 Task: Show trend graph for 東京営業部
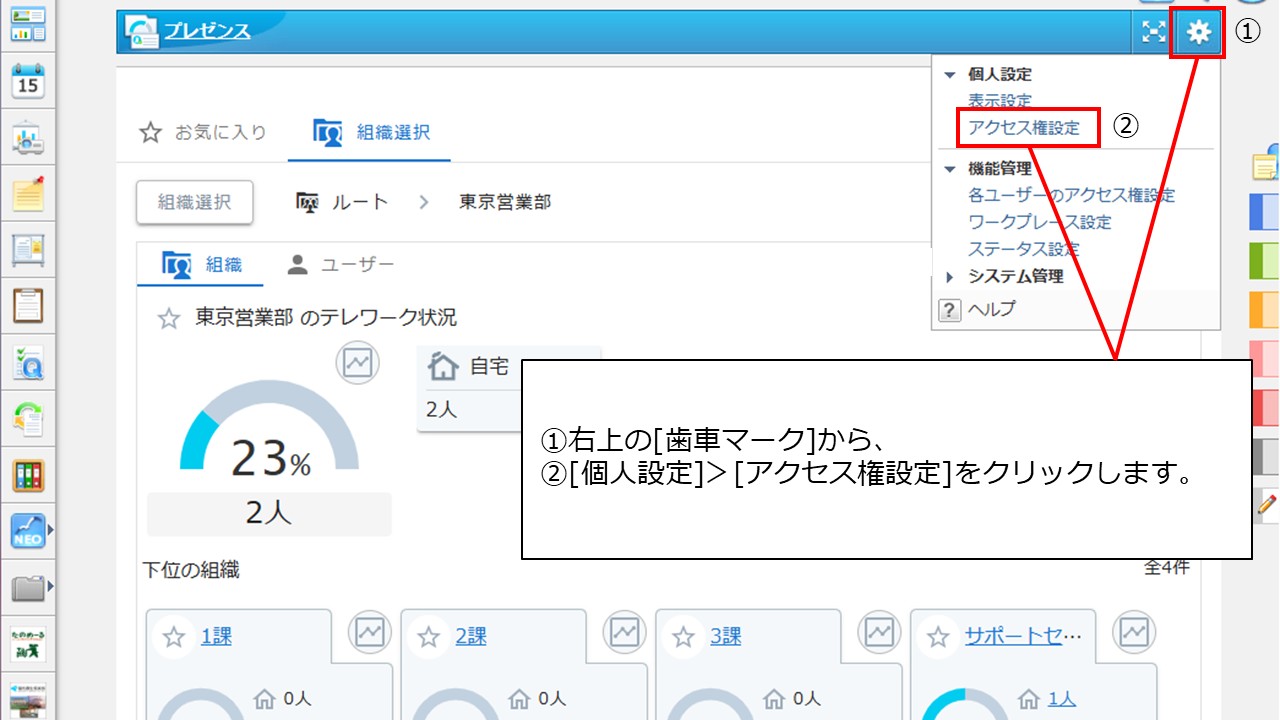(357, 362)
